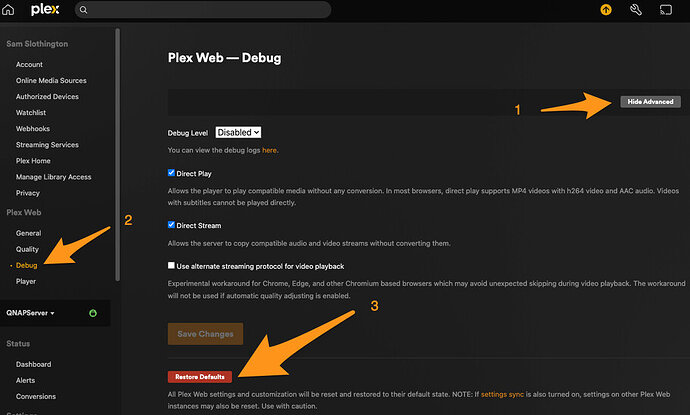Open Conversions under Status
The height and width of the screenshot is (415, 690).
36,397
